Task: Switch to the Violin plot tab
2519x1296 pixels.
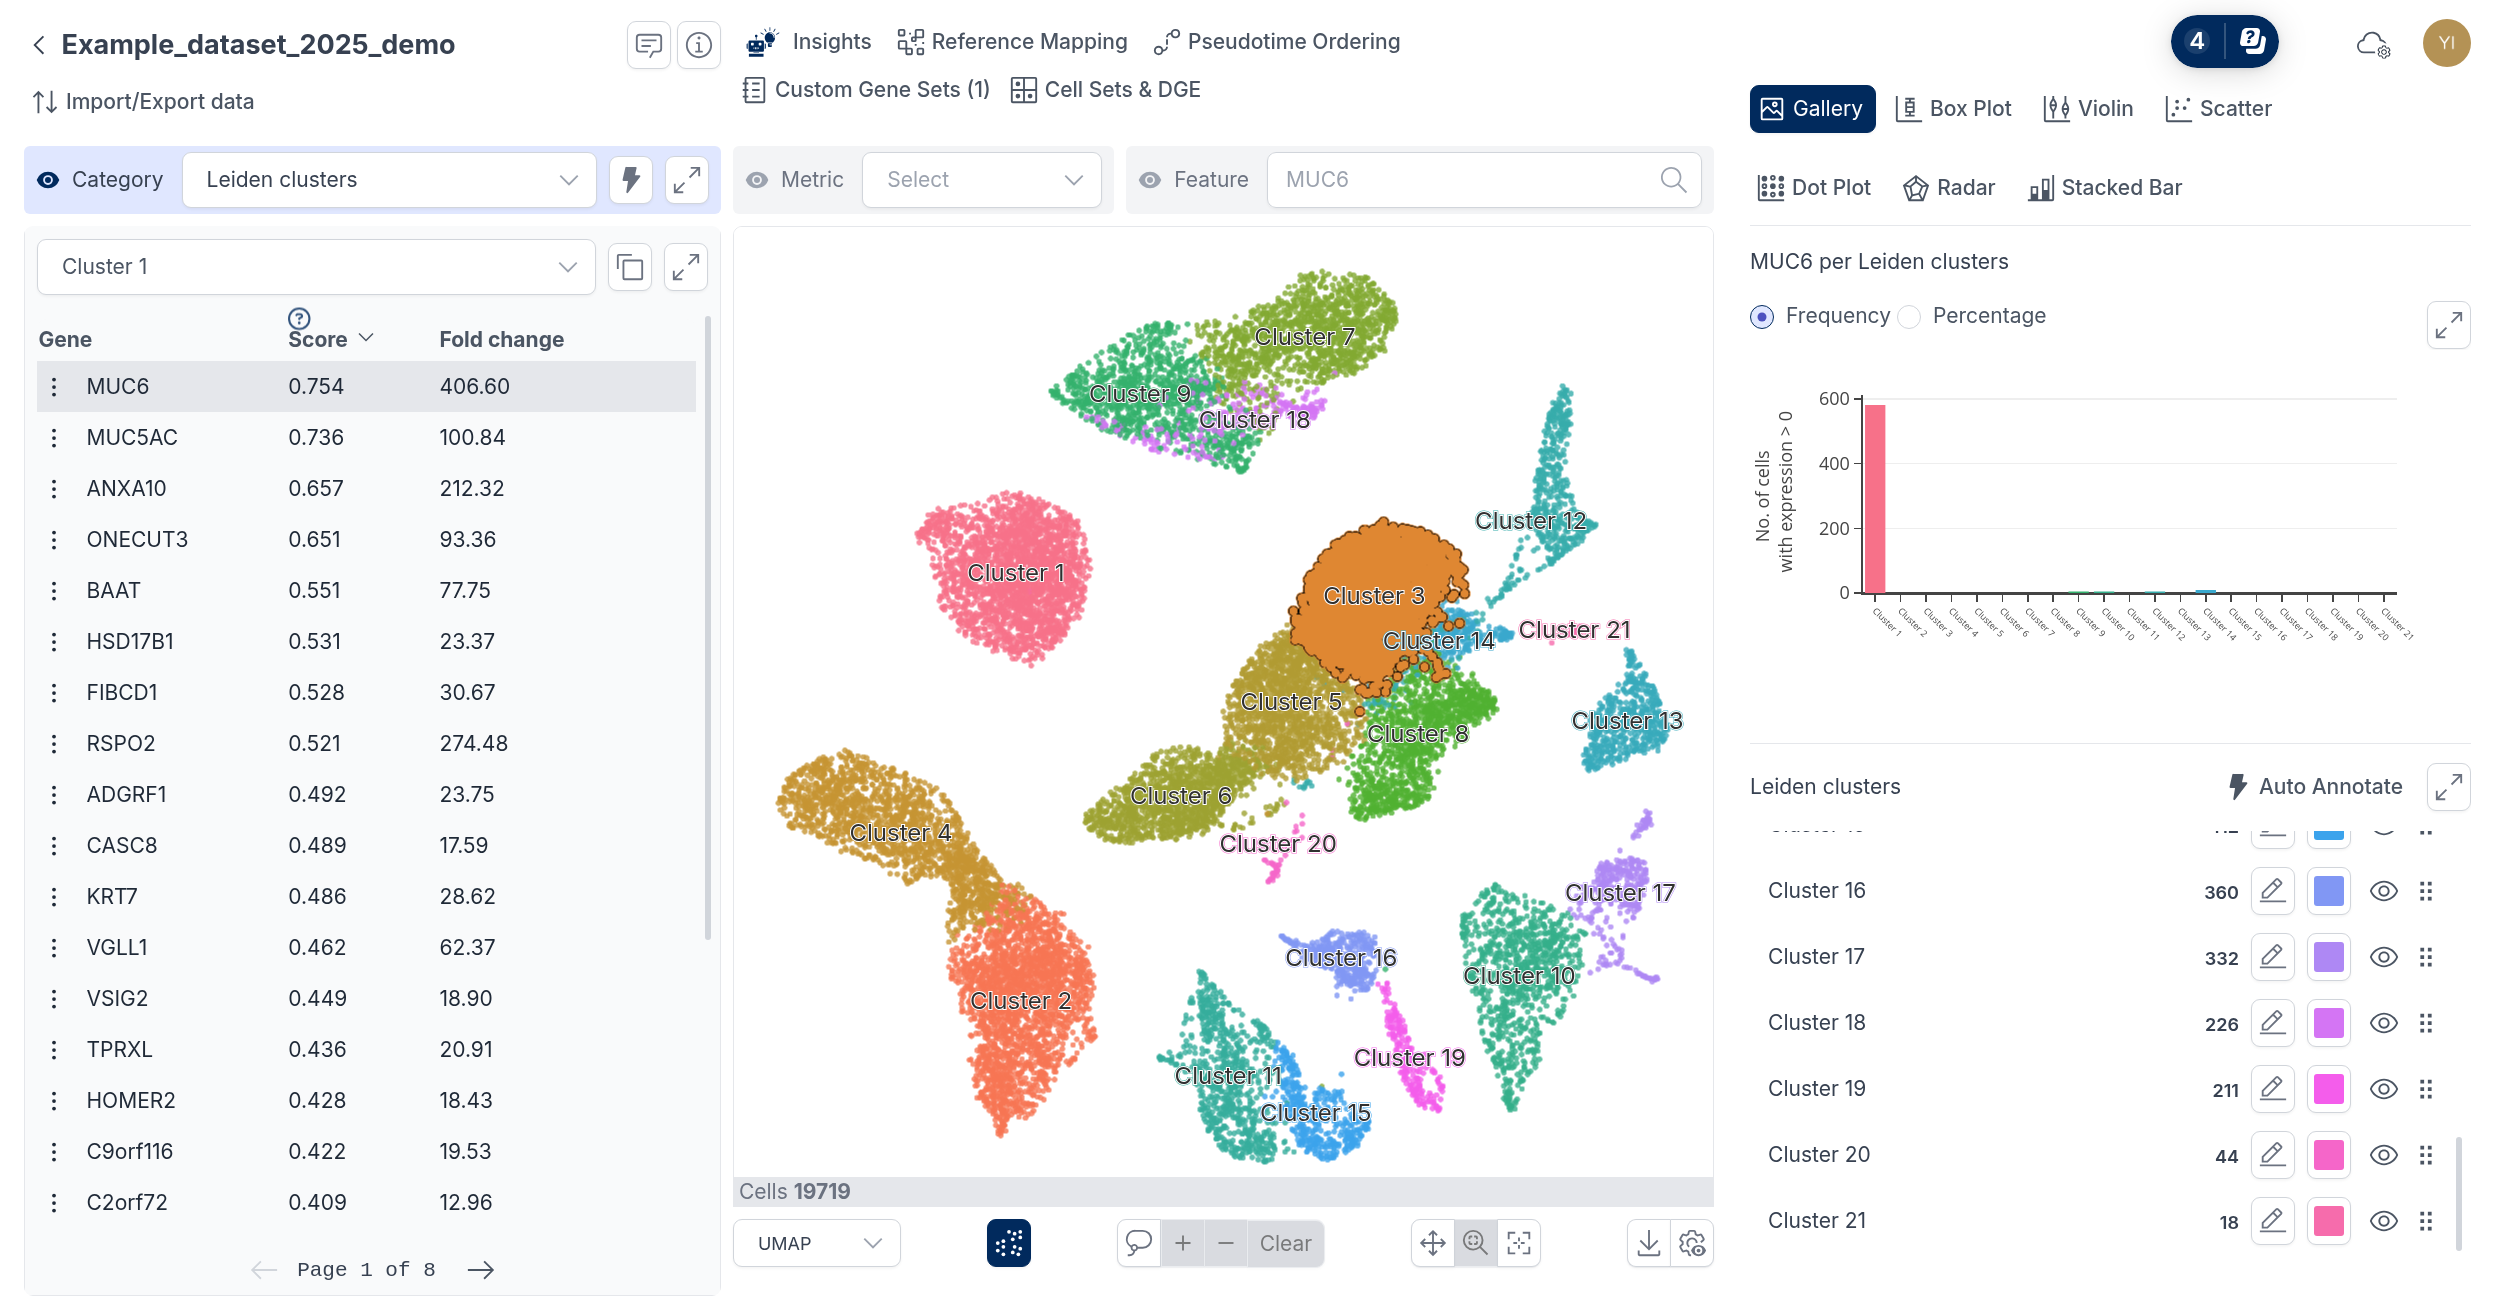Action: tap(2088, 109)
